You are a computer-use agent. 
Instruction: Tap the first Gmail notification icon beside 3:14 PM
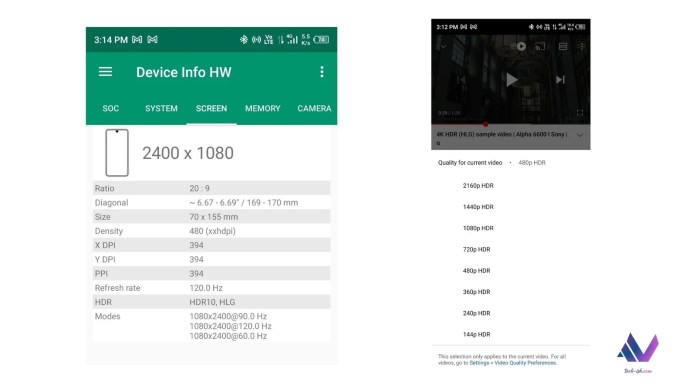point(137,40)
